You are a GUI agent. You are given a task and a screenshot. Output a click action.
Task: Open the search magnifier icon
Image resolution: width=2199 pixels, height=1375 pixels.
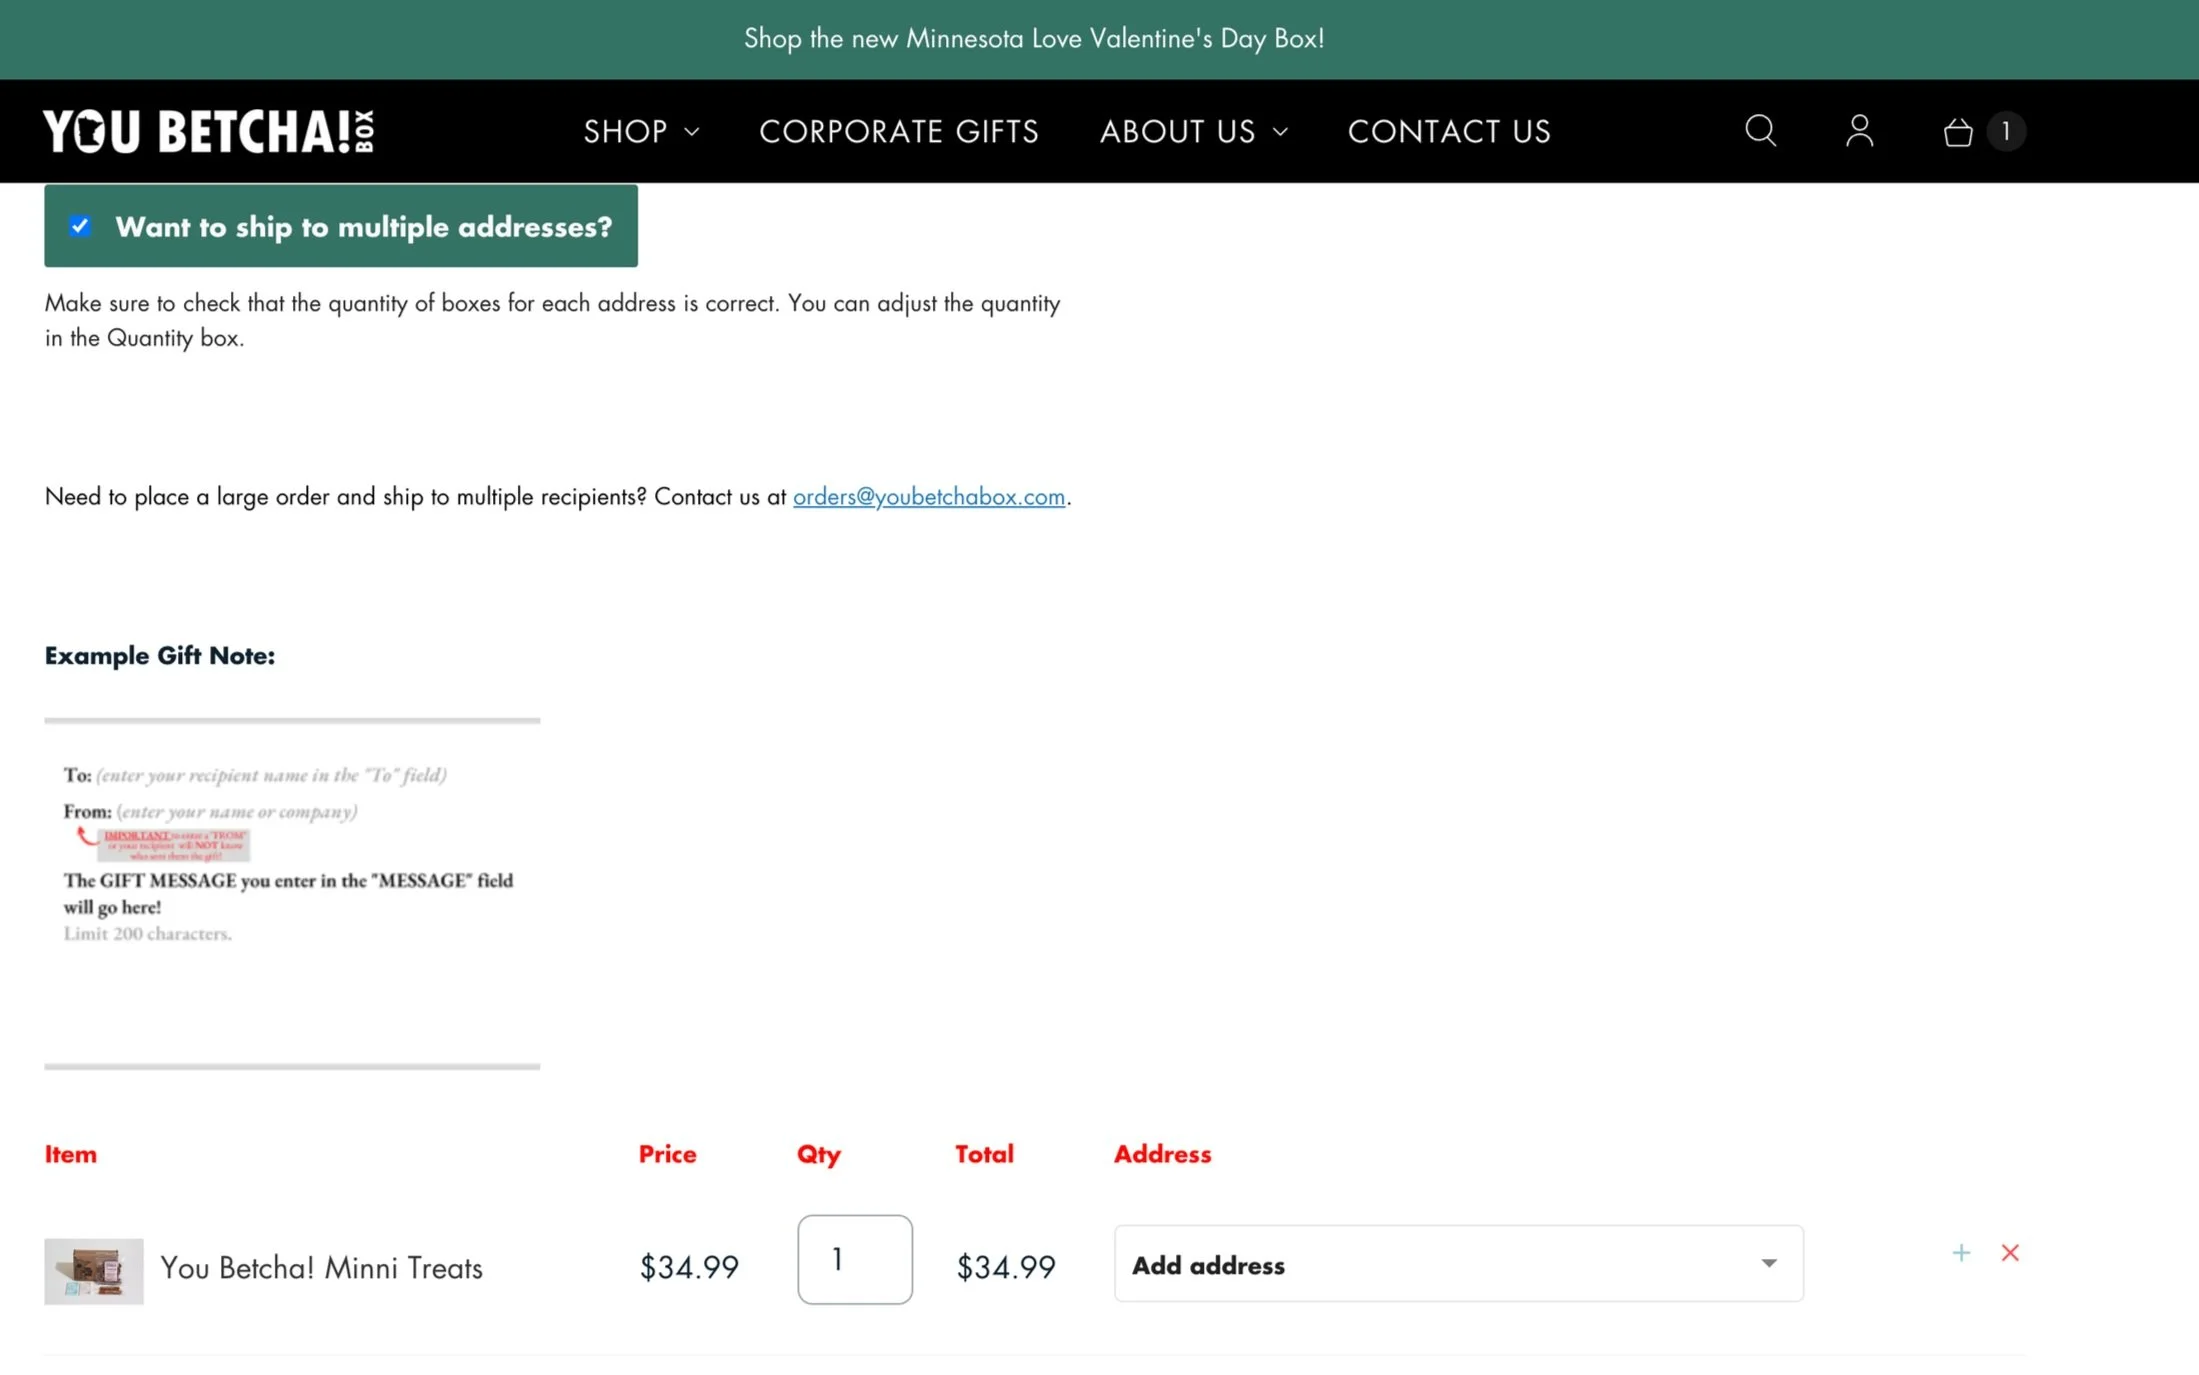pos(1760,131)
